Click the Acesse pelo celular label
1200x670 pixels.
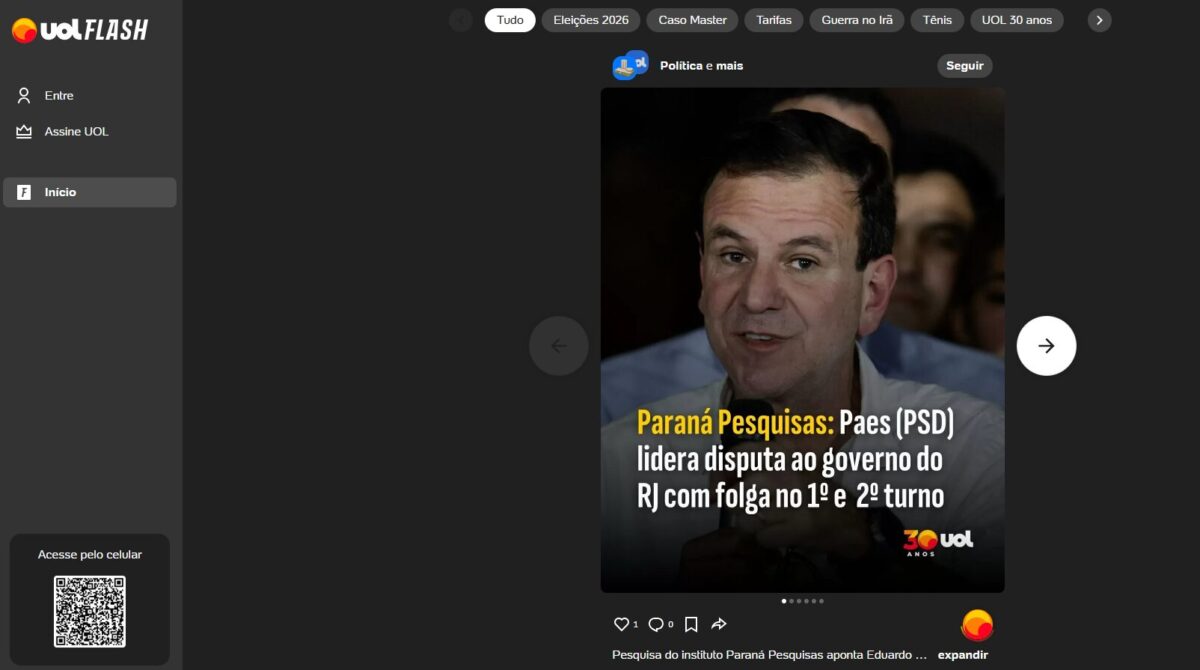click(90, 554)
